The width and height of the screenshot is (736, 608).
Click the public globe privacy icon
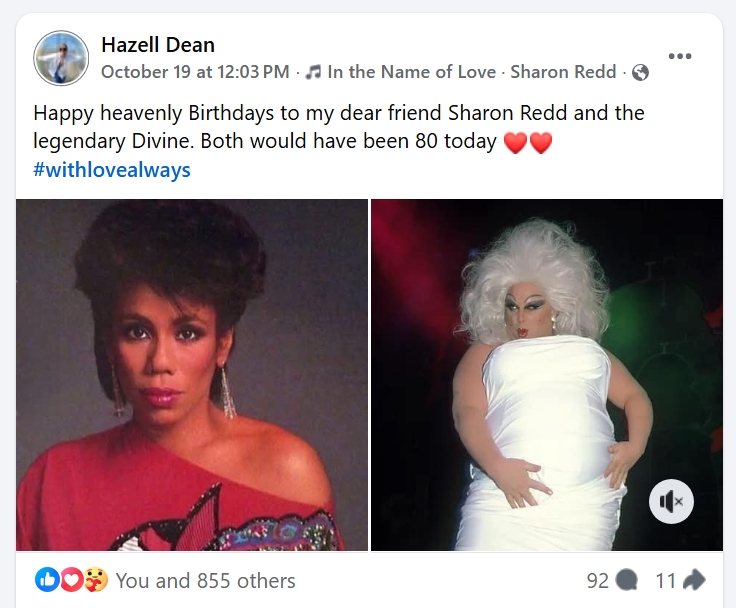coord(641,72)
